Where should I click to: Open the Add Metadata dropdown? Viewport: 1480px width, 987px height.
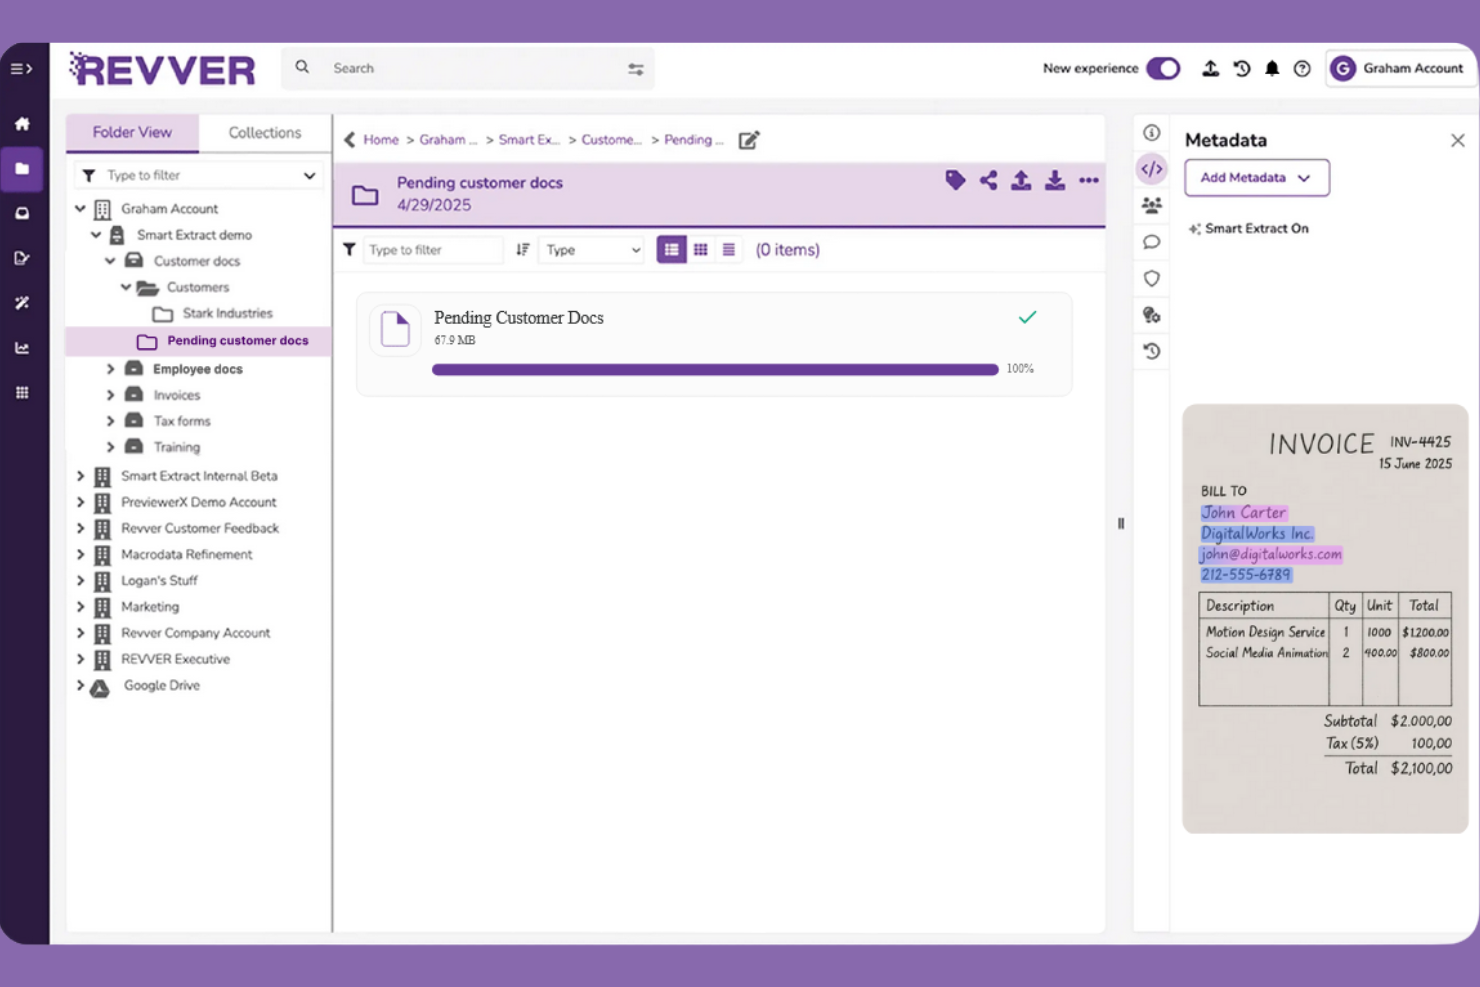[1257, 178]
